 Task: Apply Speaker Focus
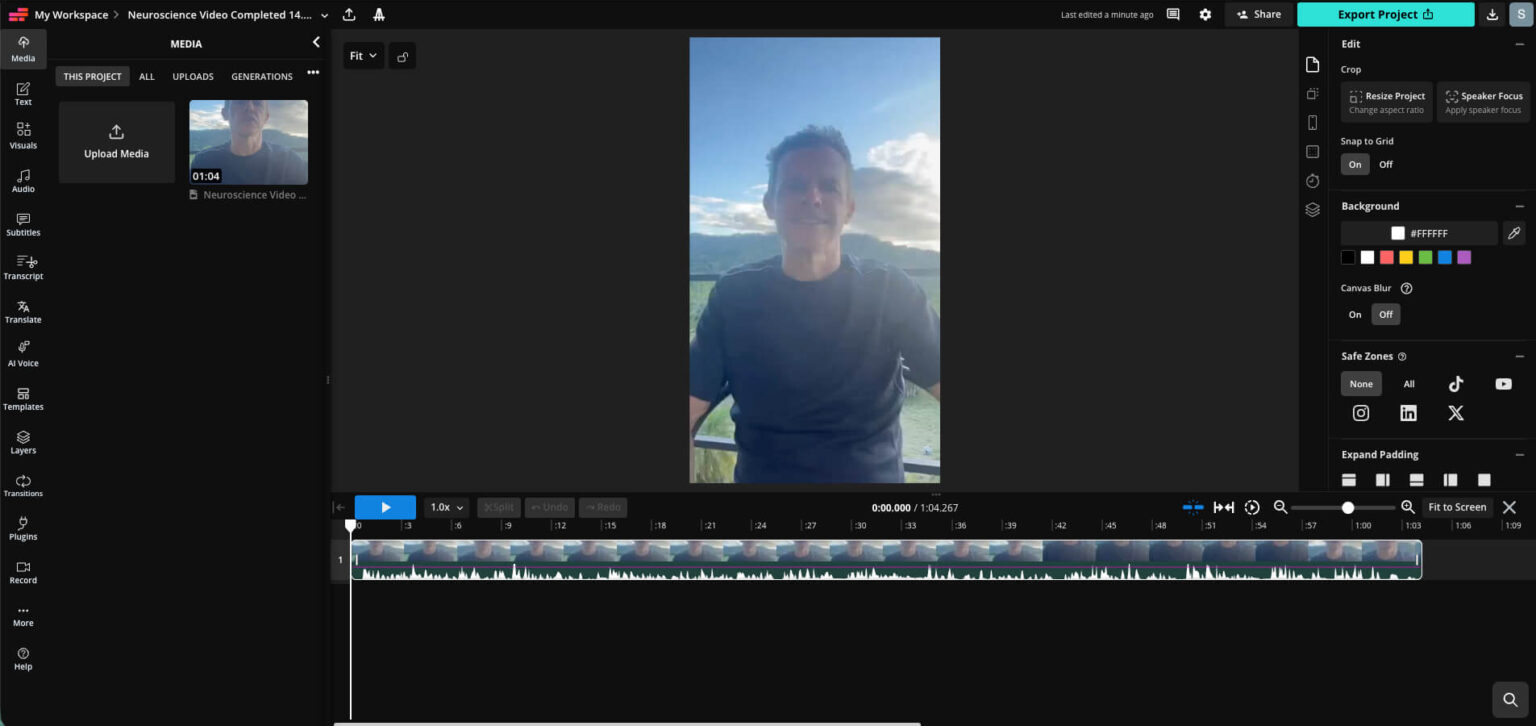(1484, 101)
